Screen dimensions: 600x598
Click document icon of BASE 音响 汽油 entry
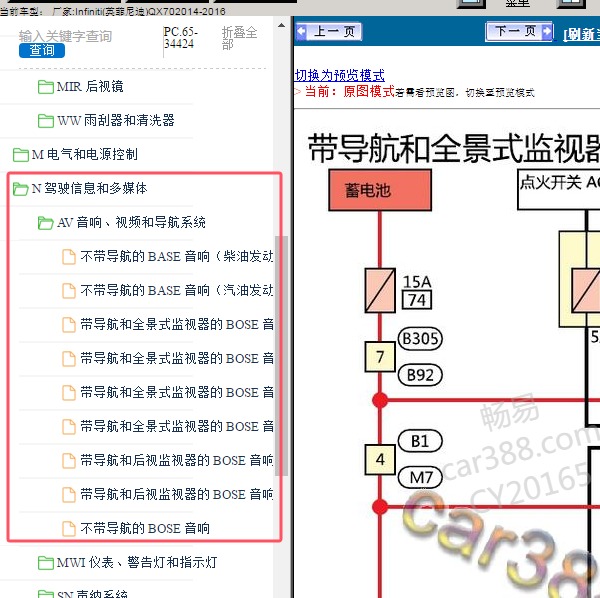click(69, 291)
